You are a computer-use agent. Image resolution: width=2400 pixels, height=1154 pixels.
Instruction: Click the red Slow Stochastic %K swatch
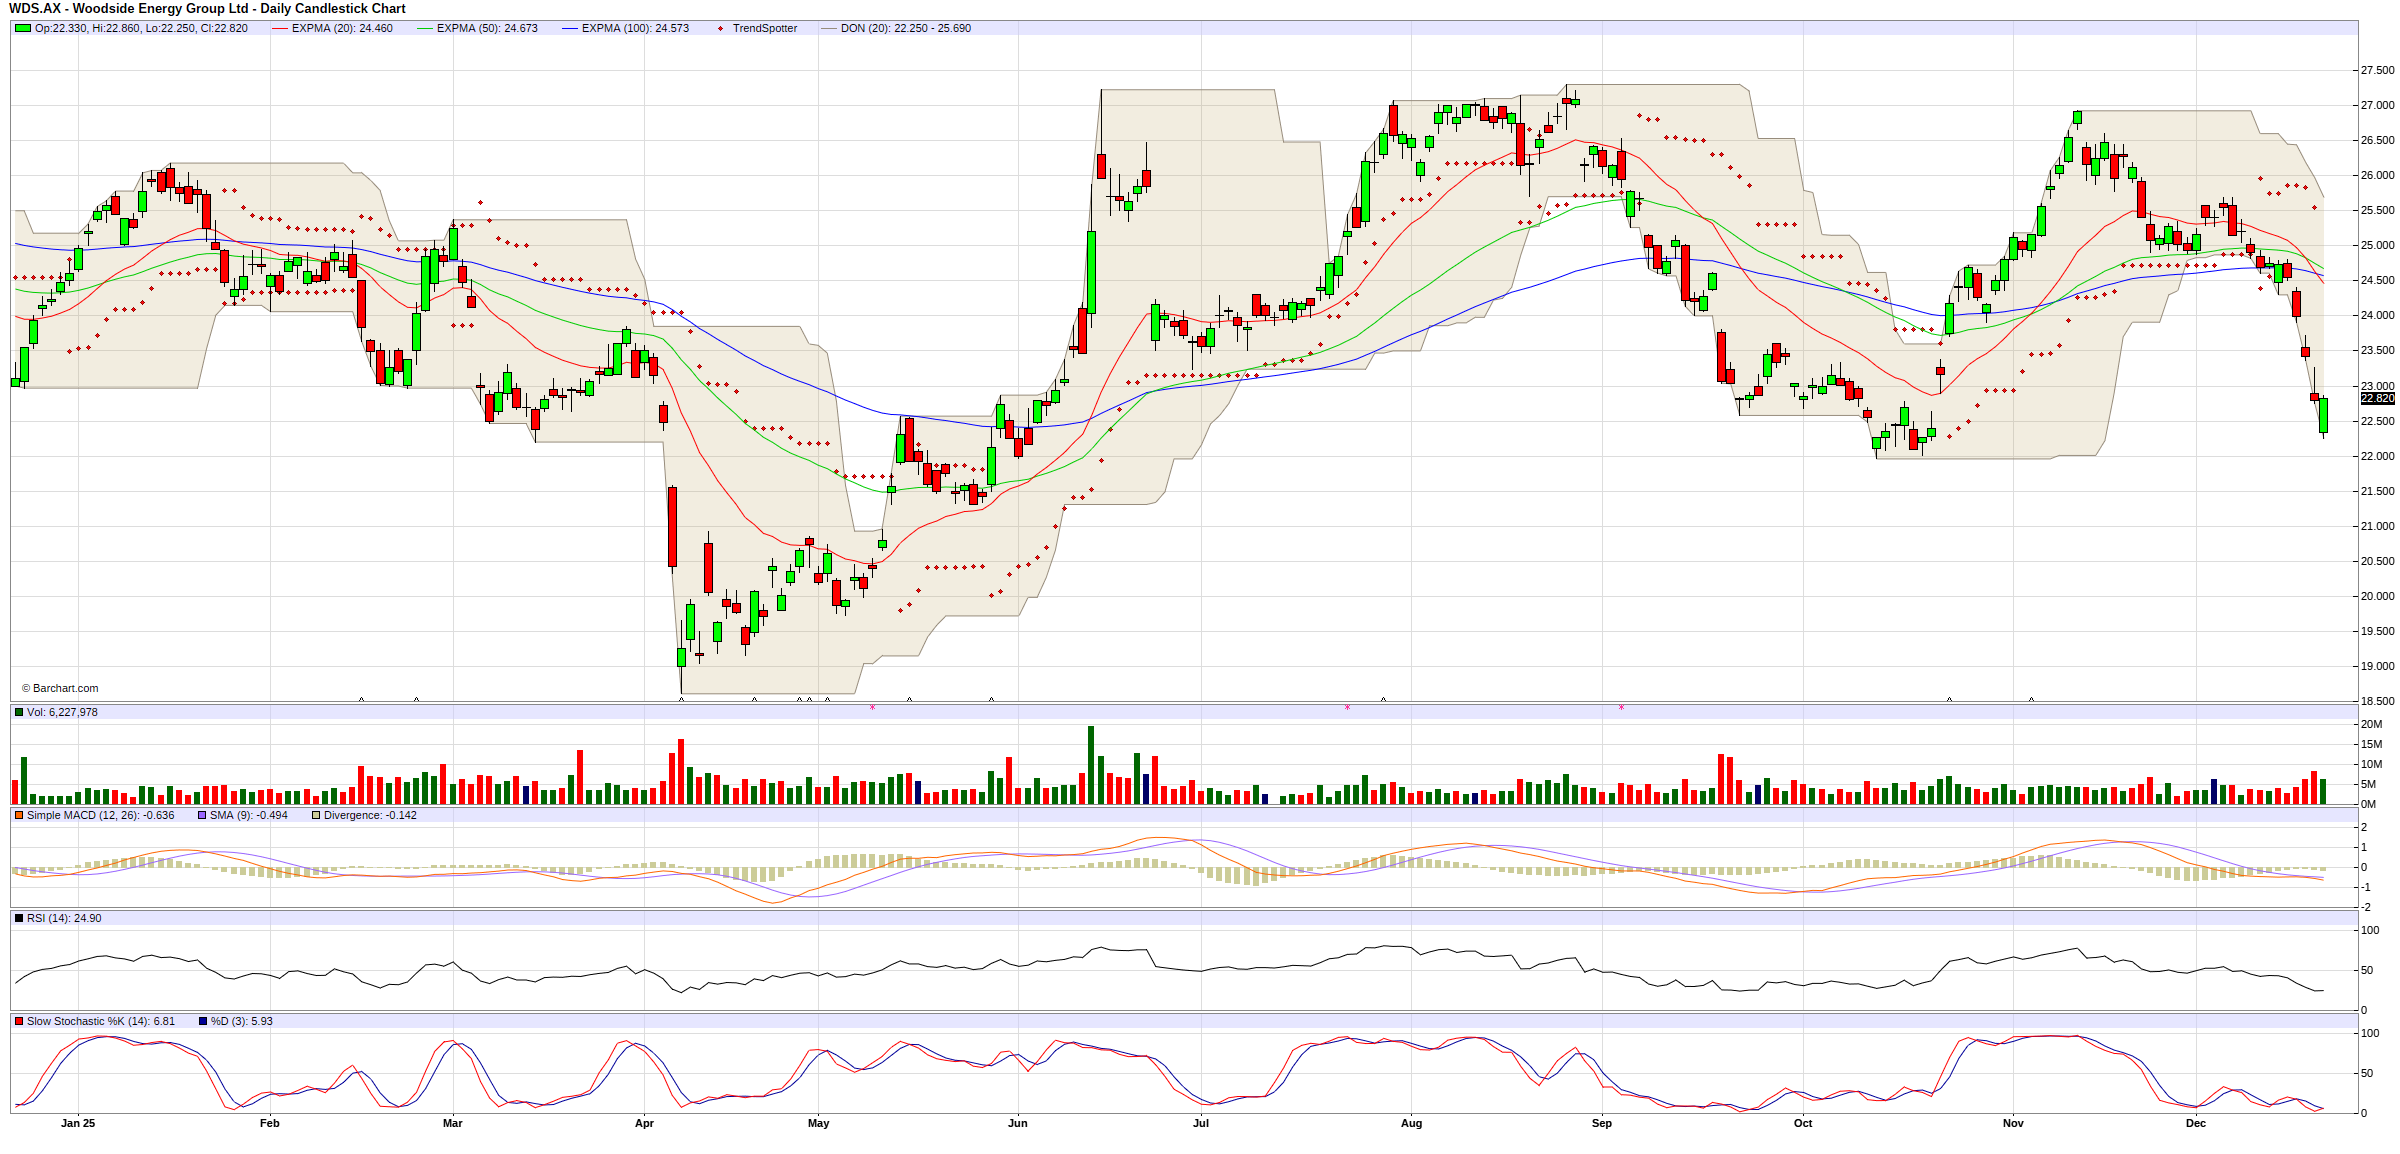(x=19, y=1021)
